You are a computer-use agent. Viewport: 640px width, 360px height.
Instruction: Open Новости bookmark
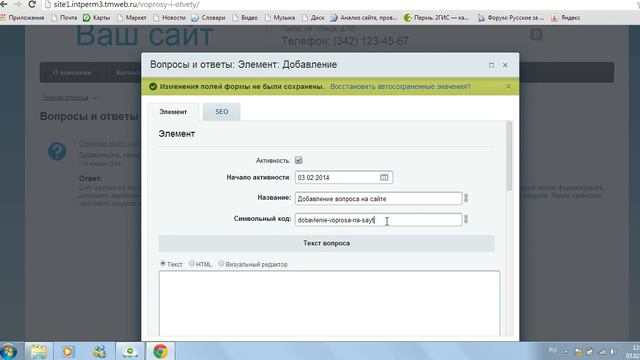(x=169, y=18)
